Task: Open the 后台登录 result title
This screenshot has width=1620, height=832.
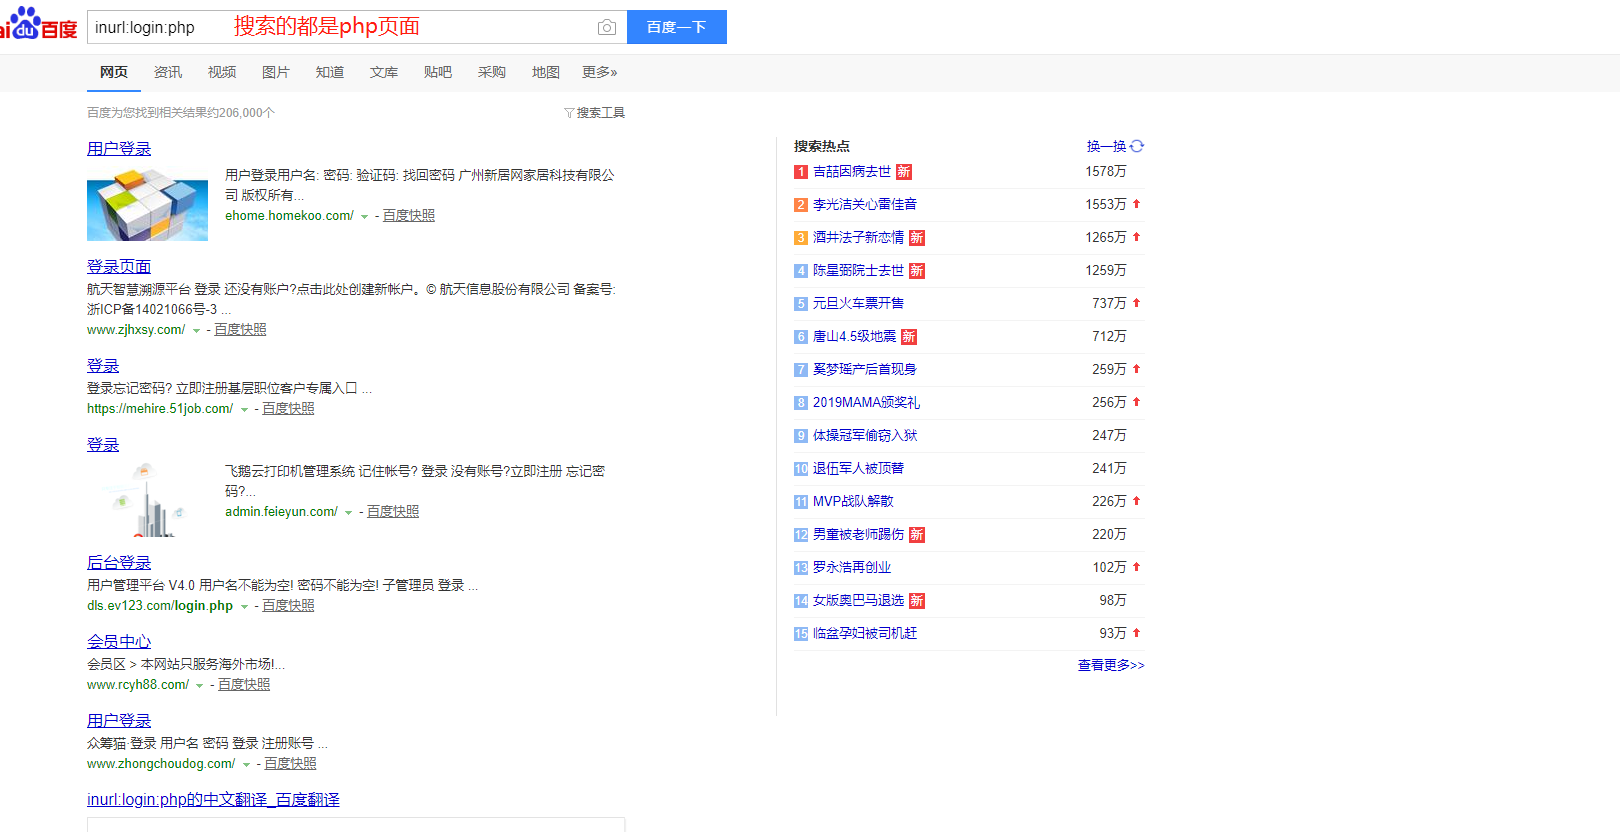Action: (119, 563)
